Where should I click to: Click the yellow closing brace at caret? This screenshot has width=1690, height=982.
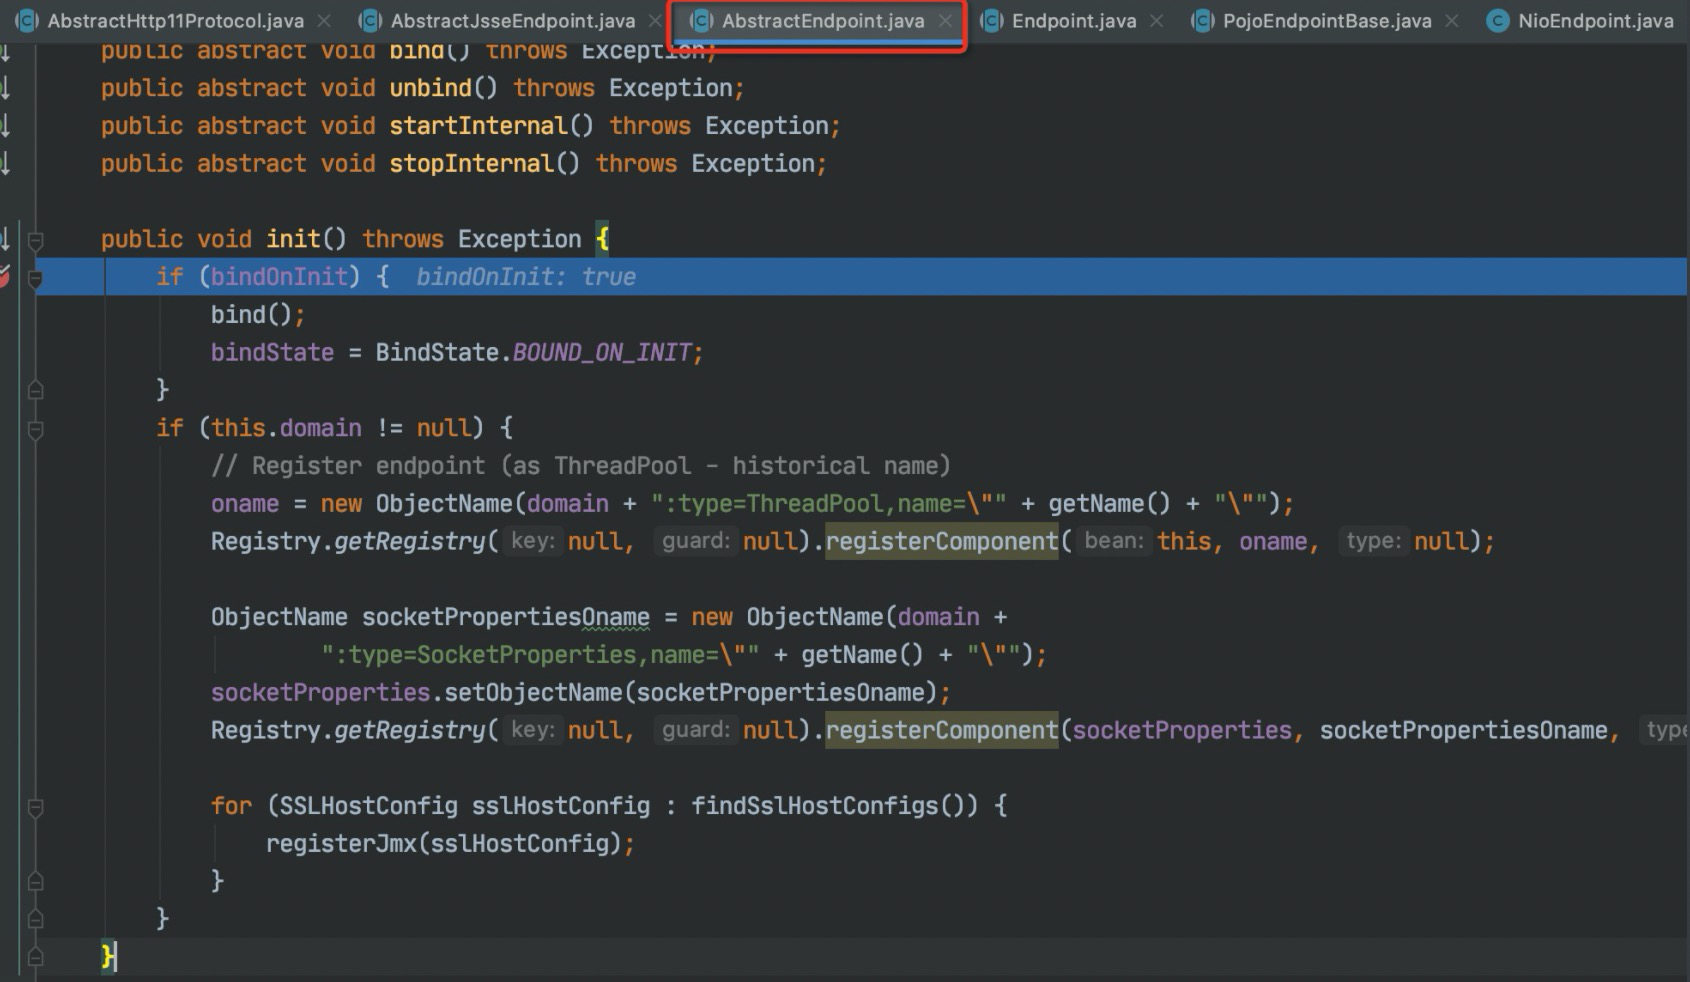[x=107, y=957]
